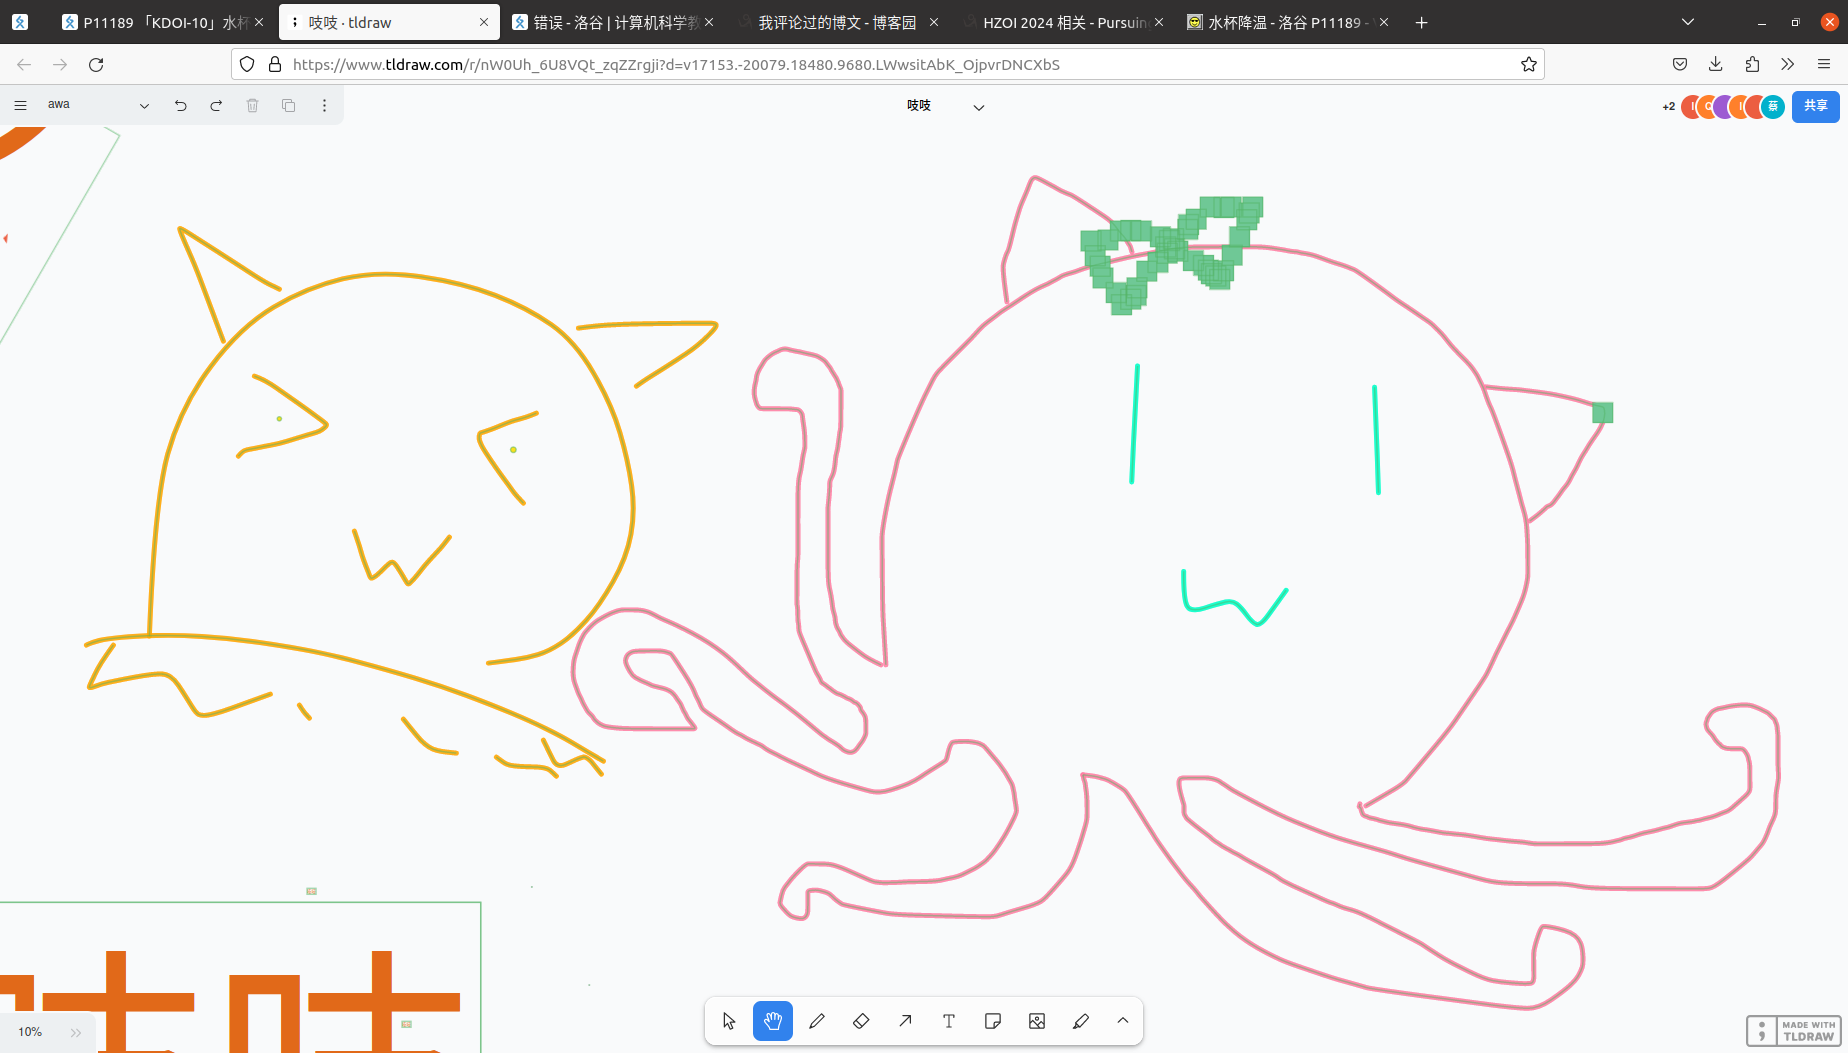Click the undo button

(180, 105)
